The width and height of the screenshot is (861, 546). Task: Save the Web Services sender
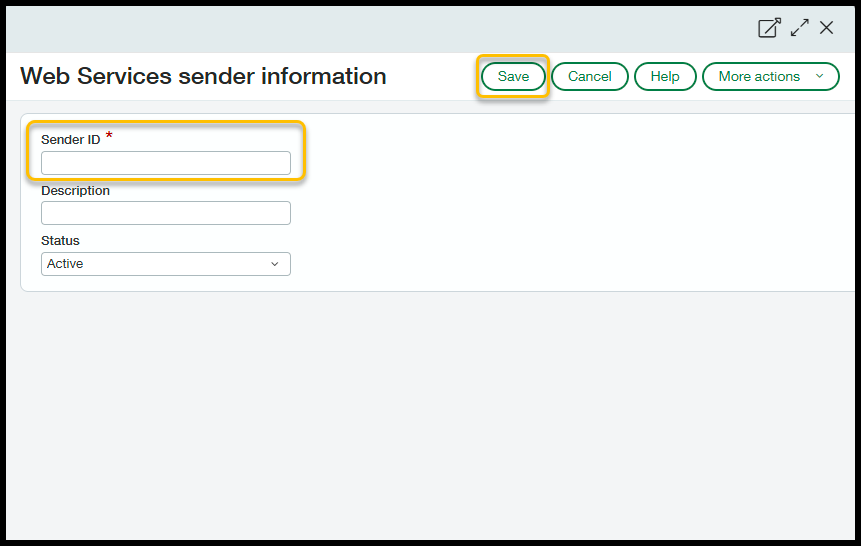[513, 77]
